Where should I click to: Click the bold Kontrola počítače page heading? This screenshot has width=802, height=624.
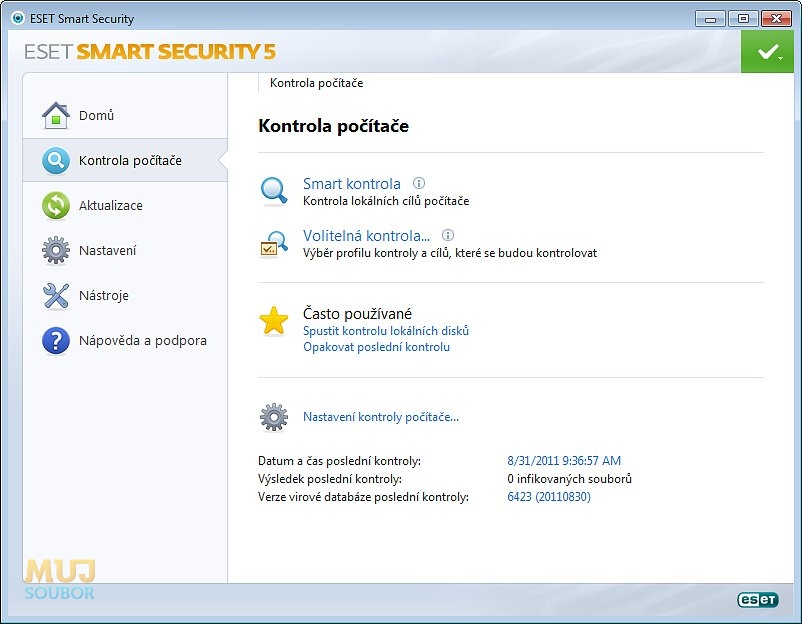click(333, 126)
